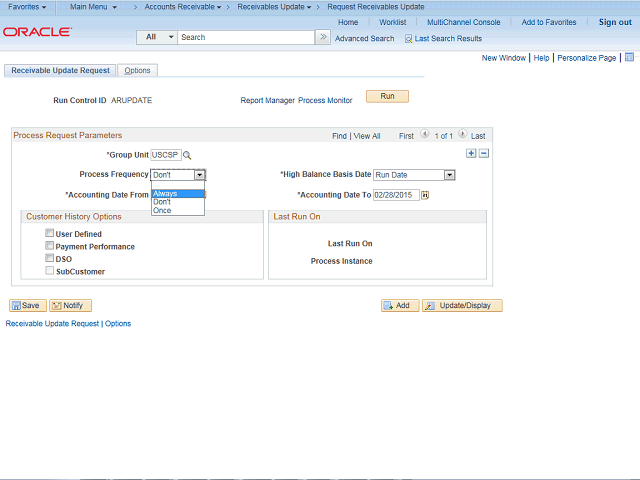The width and height of the screenshot is (640, 480).
Task: Enable the User Defined checkbox
Action: tap(49, 233)
